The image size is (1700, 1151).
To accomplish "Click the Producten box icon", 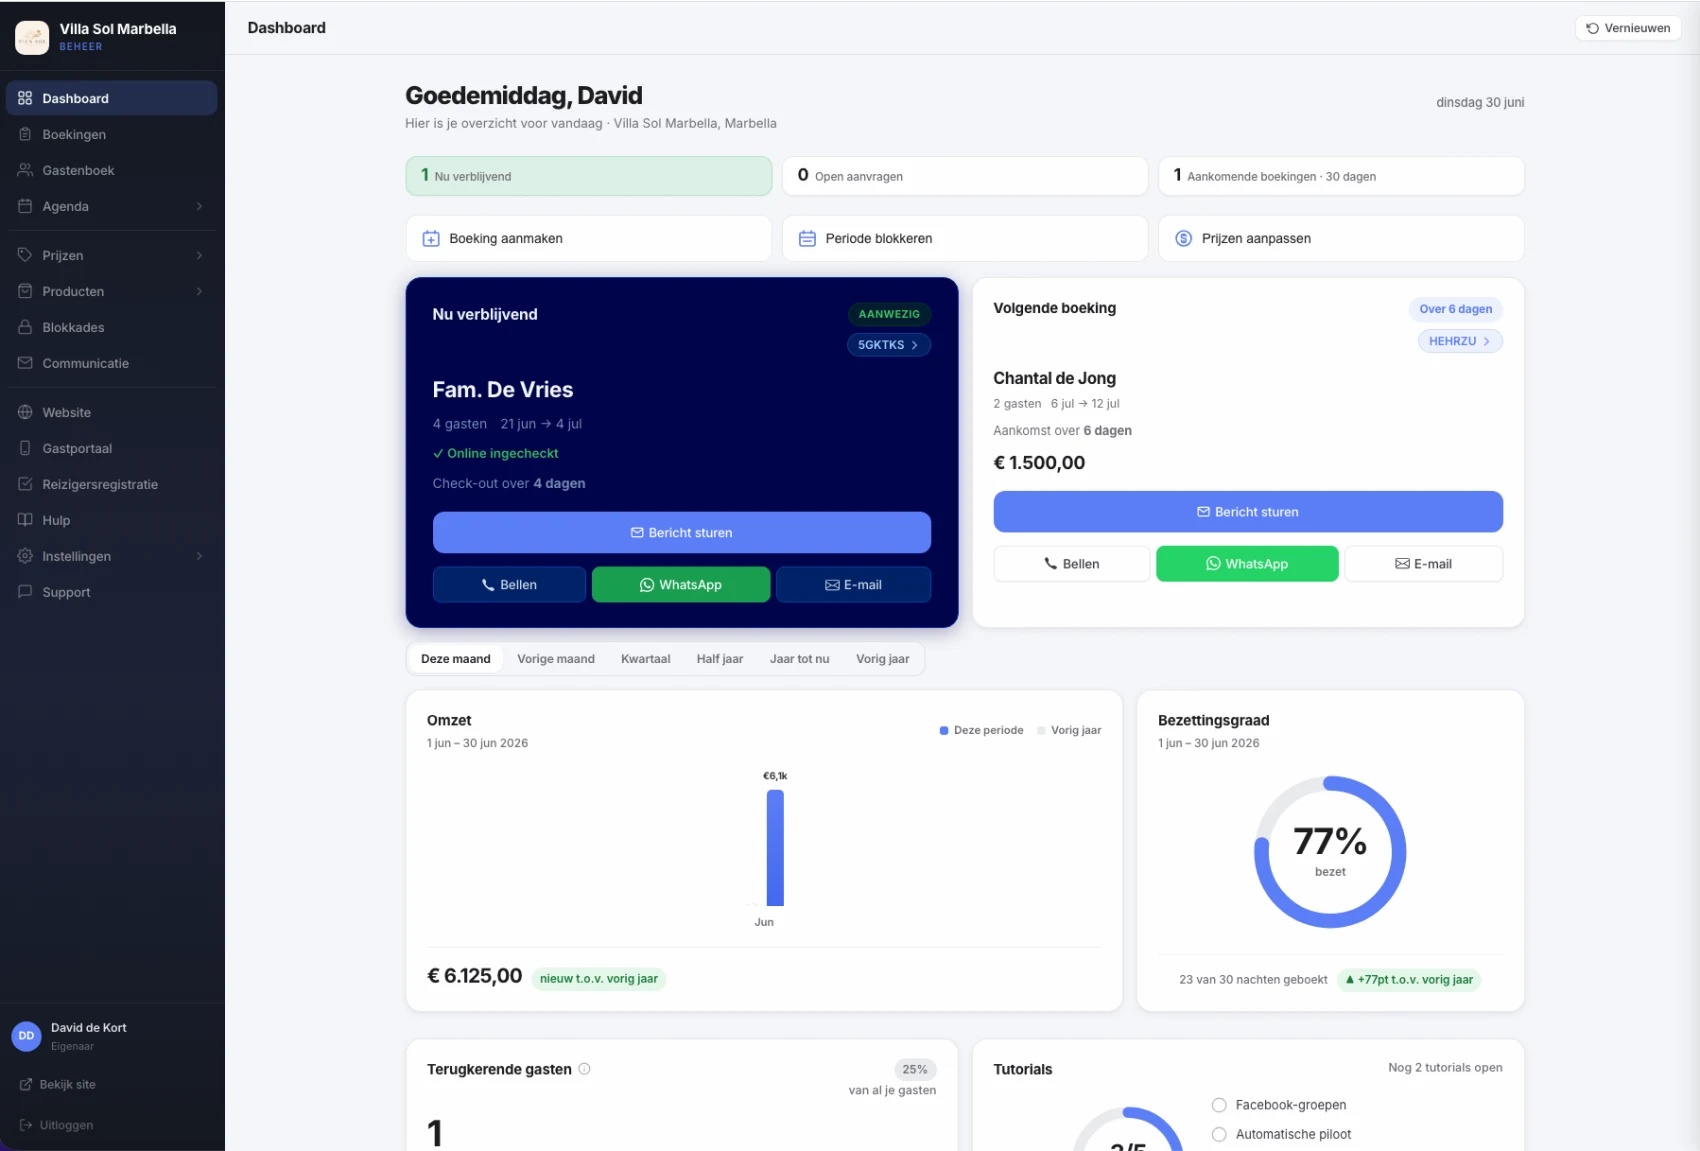I will (x=25, y=291).
